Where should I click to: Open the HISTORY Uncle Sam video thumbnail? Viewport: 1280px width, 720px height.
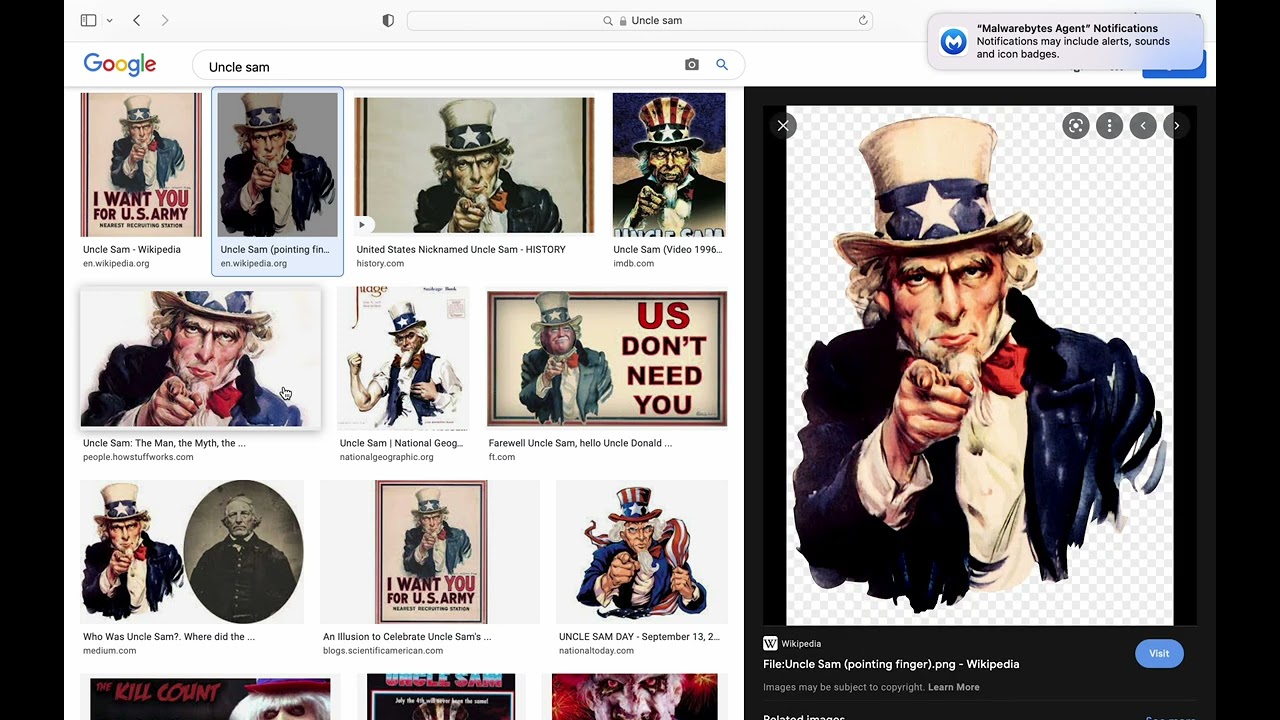coord(474,165)
